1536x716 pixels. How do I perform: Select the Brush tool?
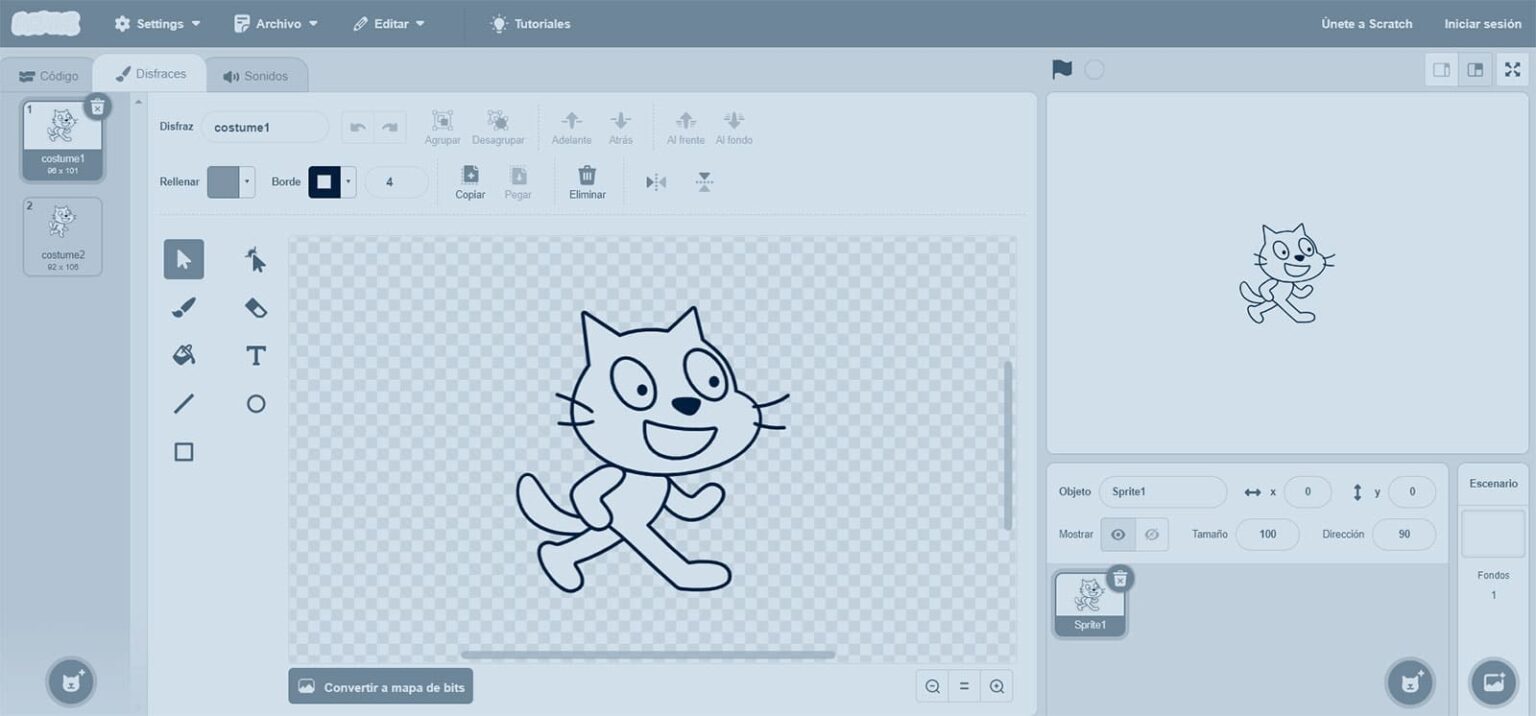point(184,308)
